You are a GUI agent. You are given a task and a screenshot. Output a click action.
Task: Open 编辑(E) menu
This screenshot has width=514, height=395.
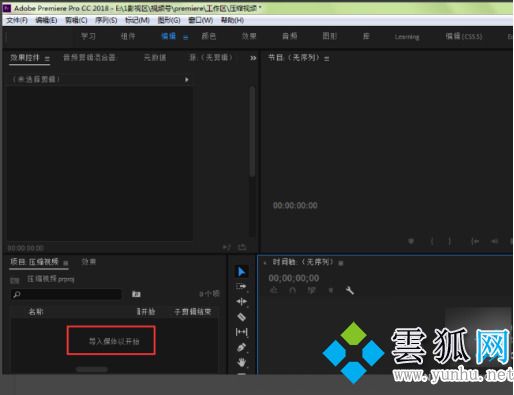click(x=46, y=20)
